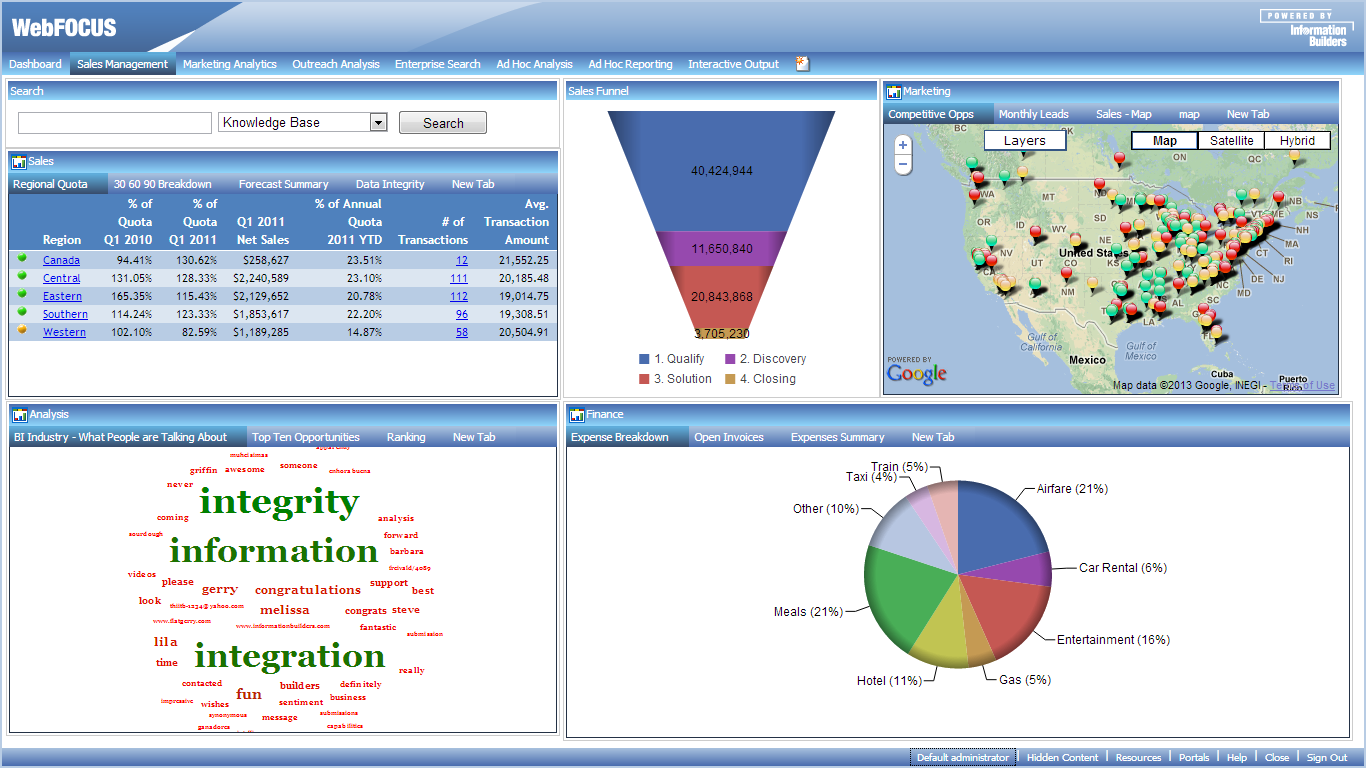Click the Finance panel chart icon
The width and height of the screenshot is (1366, 768).
[x=576, y=415]
